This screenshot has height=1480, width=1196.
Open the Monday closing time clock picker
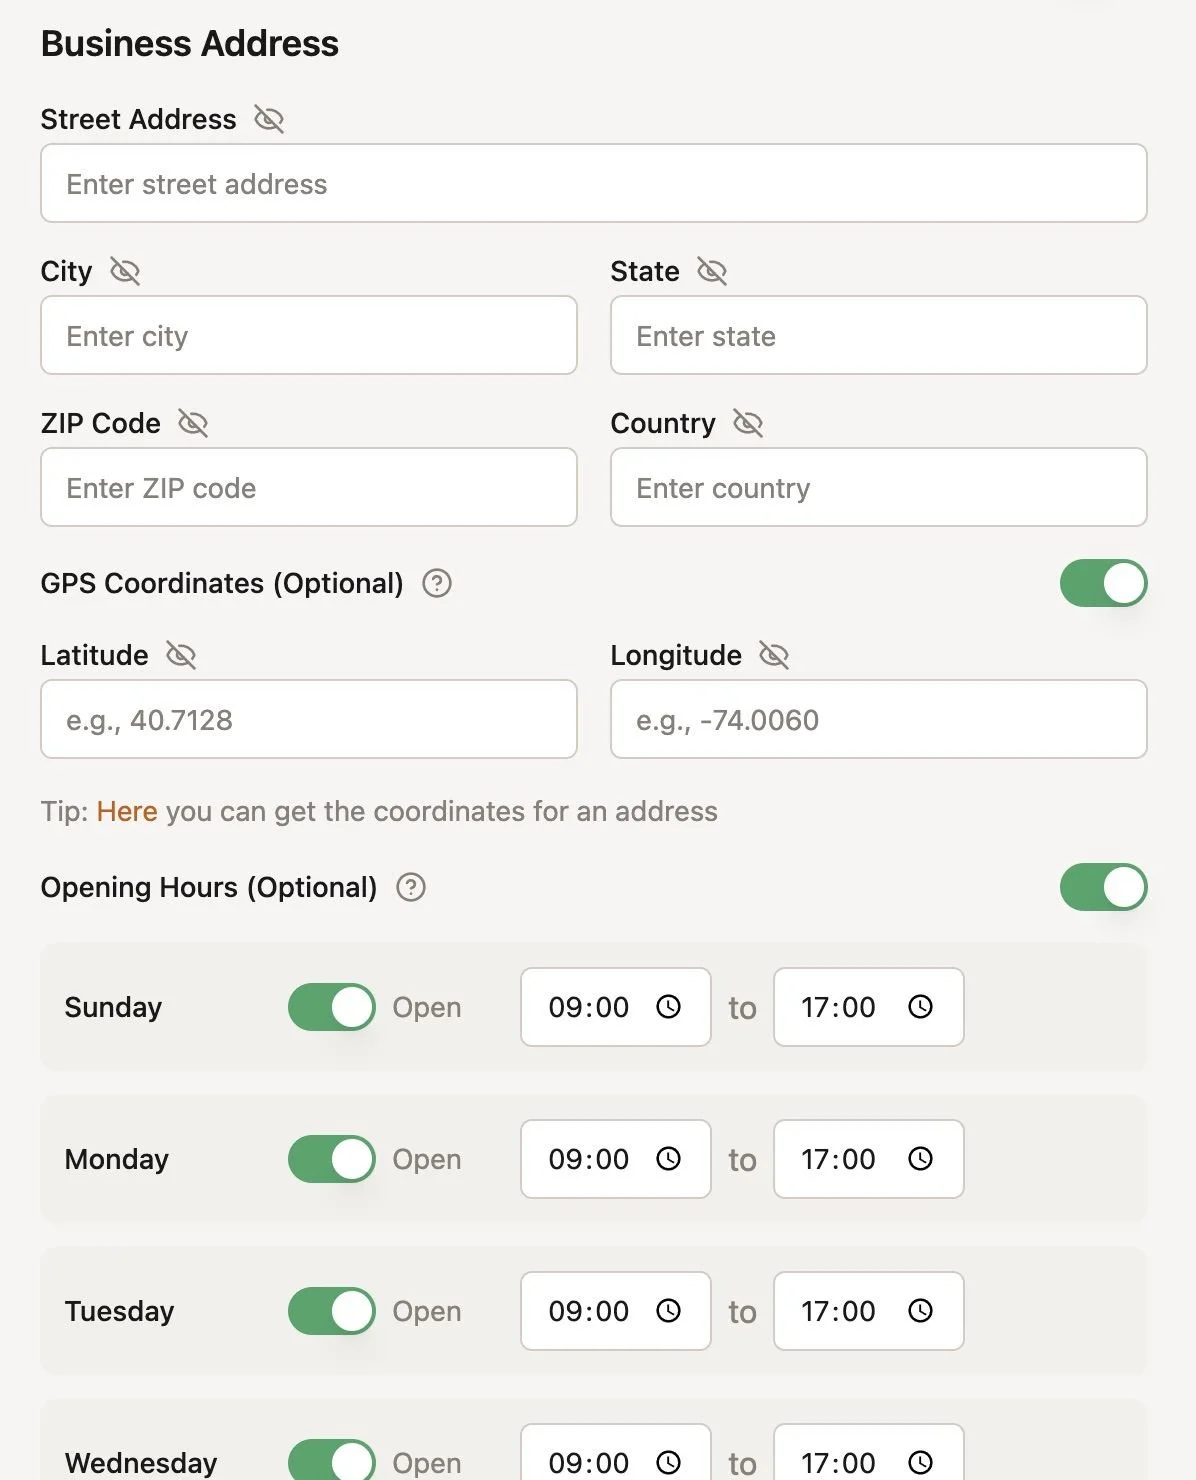[920, 1159]
